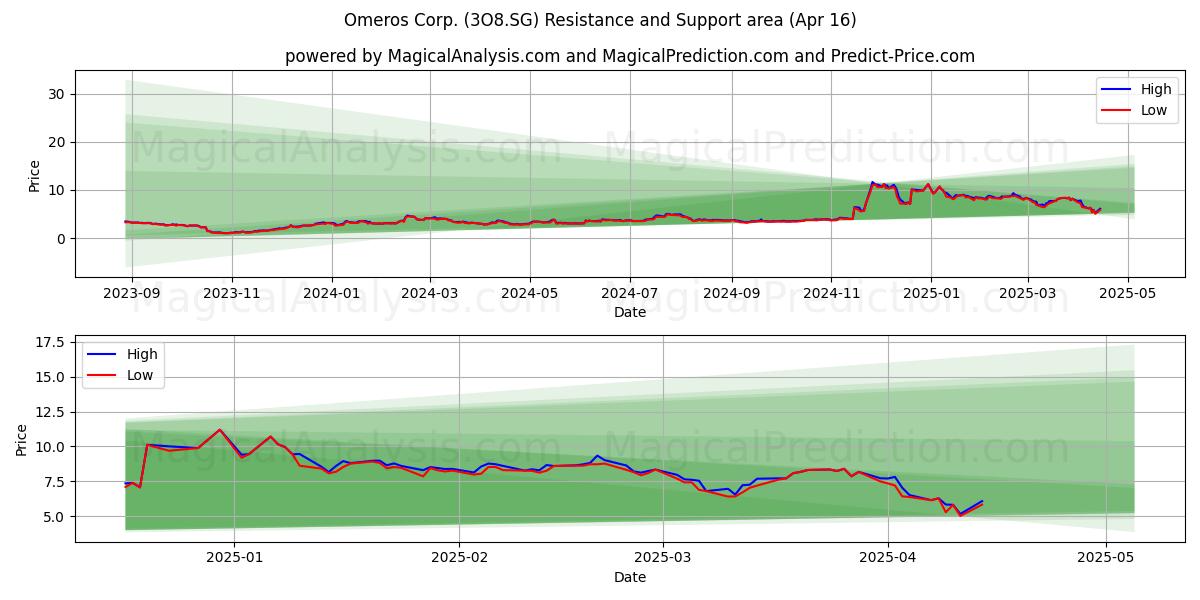The image size is (1200, 600).
Task: Click the '2024-11' tick on the top chart
Action: [830, 293]
